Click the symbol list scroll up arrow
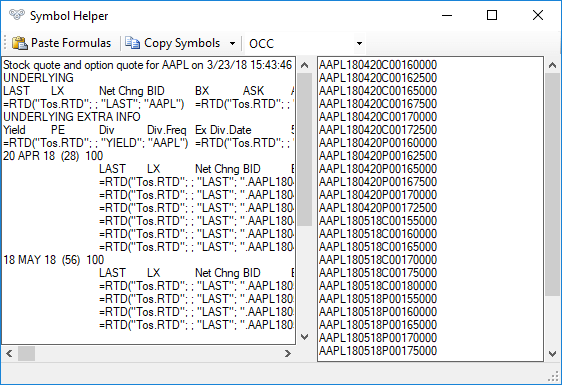 [x=552, y=65]
